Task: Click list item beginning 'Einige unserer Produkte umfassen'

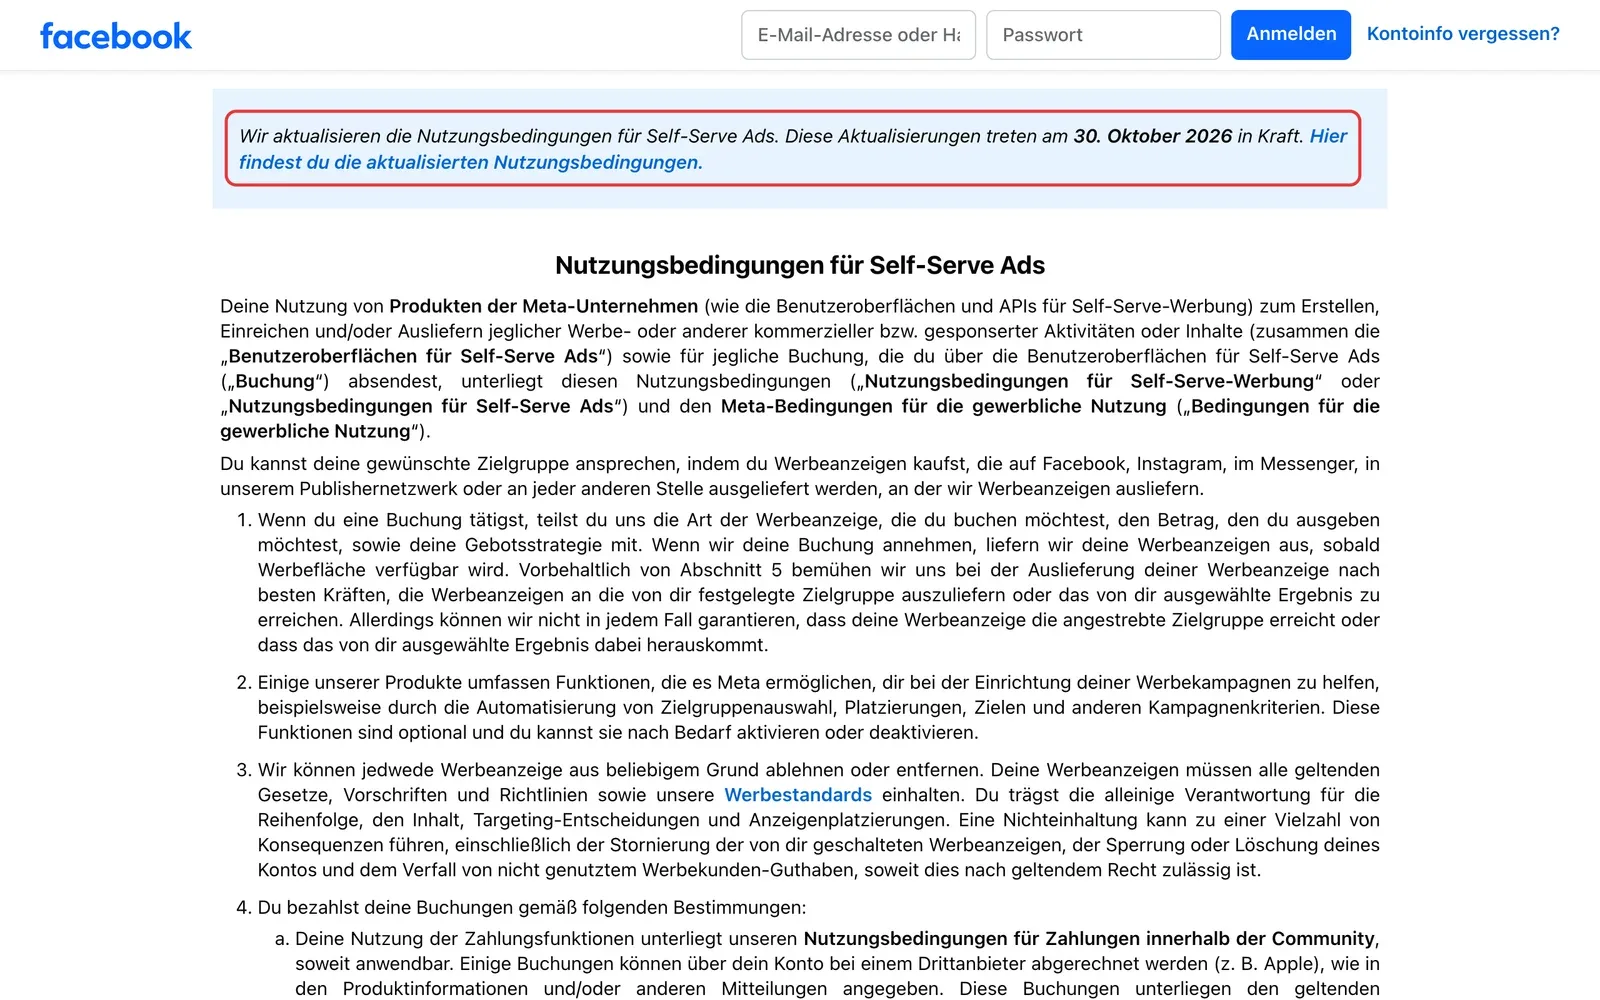Action: pos(819,707)
